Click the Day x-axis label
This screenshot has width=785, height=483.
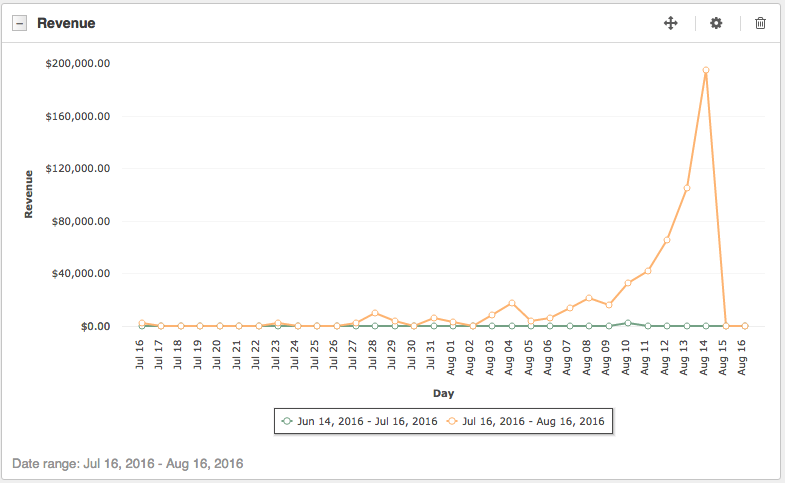point(443,393)
